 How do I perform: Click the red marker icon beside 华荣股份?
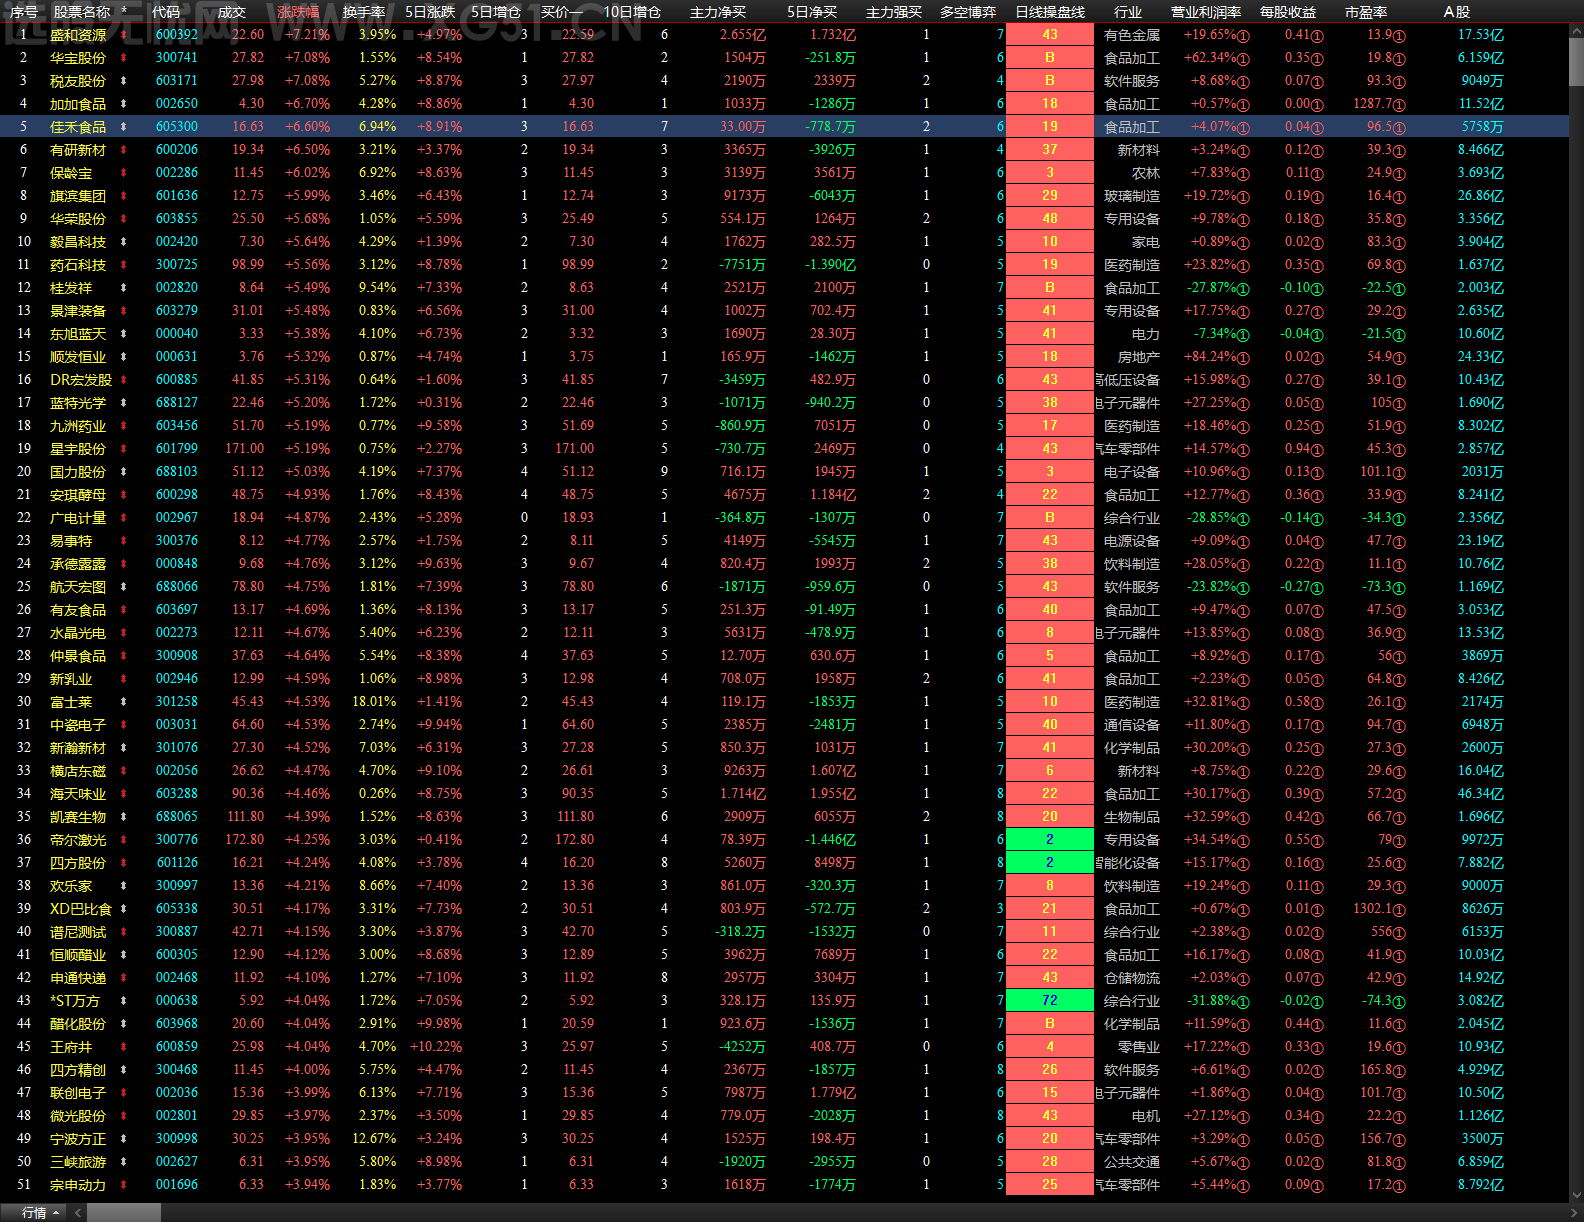(124, 219)
